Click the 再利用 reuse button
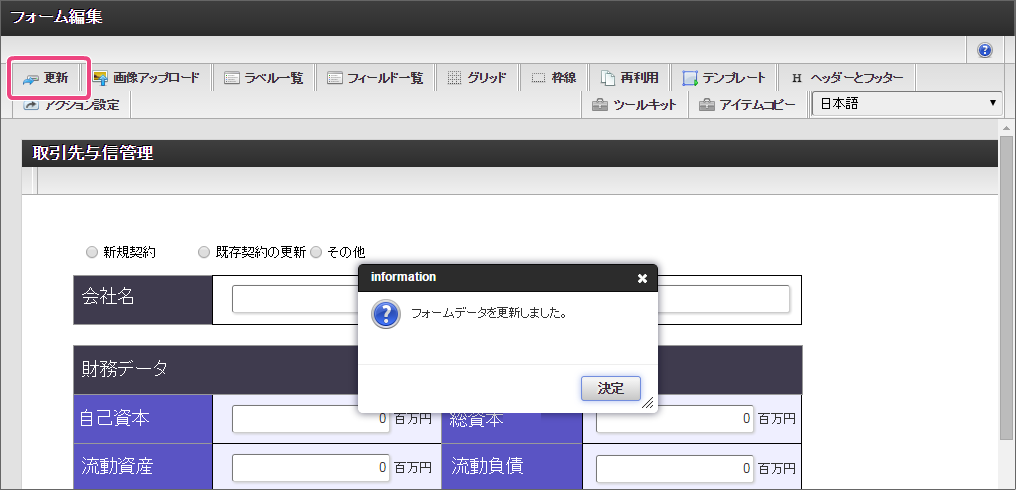The width and height of the screenshot is (1016, 490). click(x=629, y=78)
